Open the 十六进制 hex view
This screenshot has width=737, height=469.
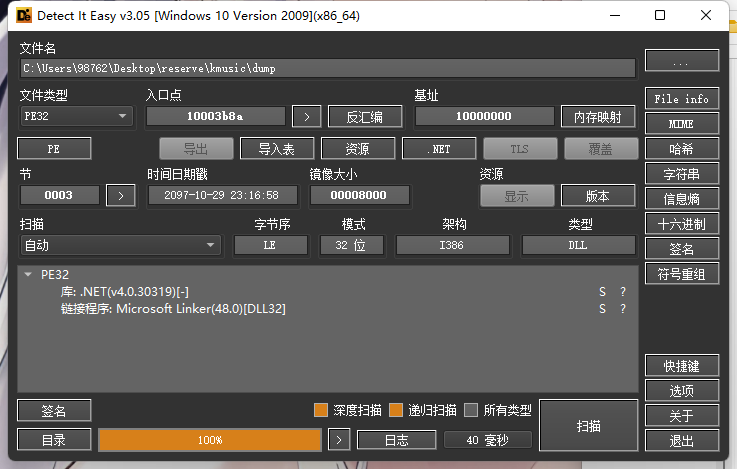coord(681,223)
